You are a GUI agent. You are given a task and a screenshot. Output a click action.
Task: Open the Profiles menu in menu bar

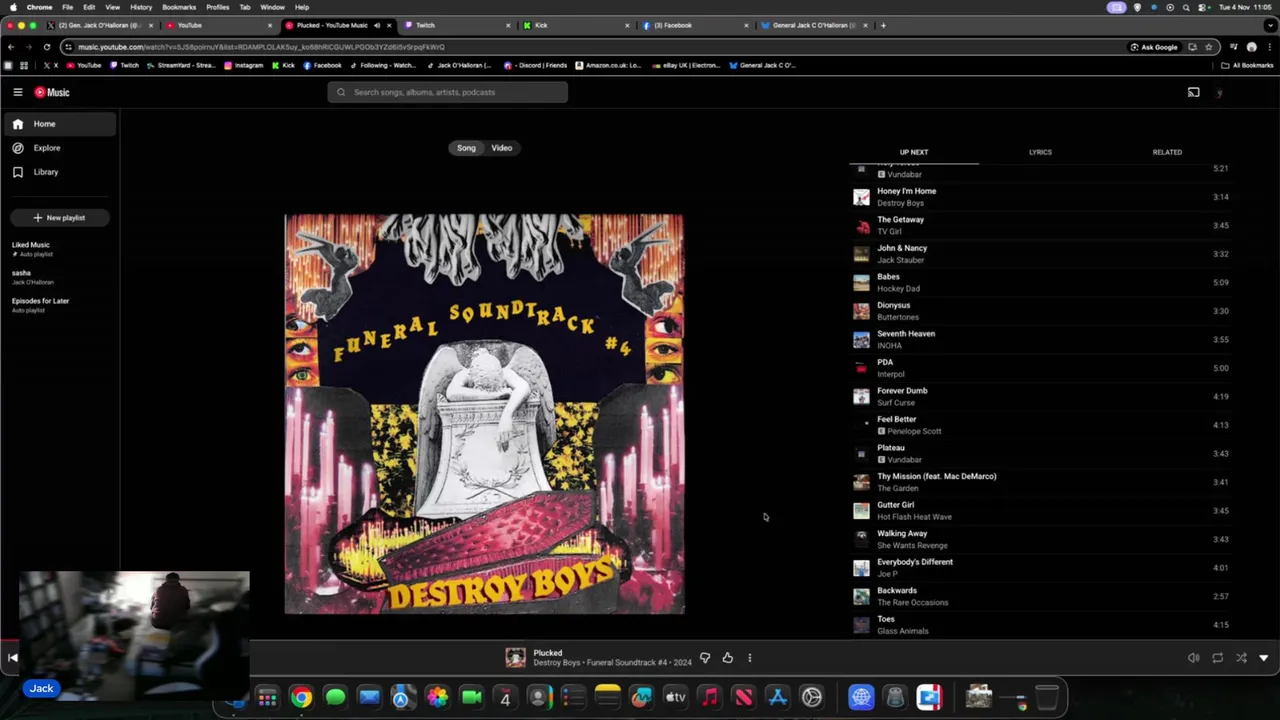[x=217, y=7]
